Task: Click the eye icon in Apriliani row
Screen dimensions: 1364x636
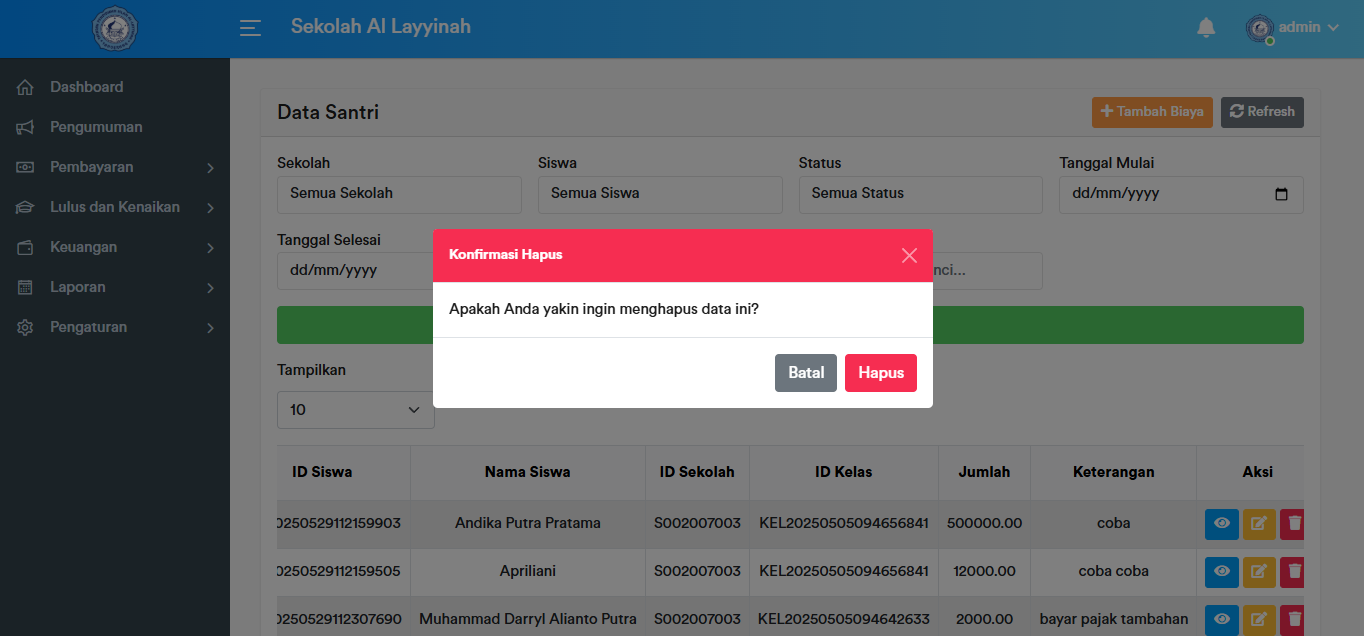Action: click(x=1221, y=572)
